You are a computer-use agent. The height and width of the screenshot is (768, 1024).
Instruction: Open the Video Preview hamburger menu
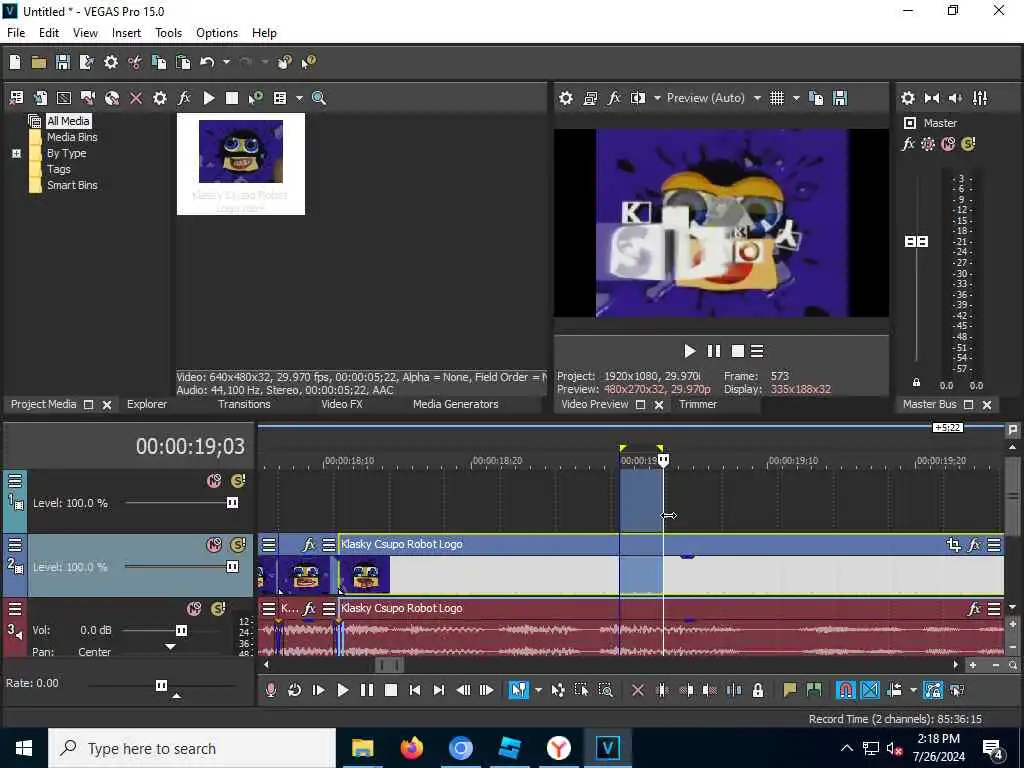pyautogui.click(x=757, y=351)
